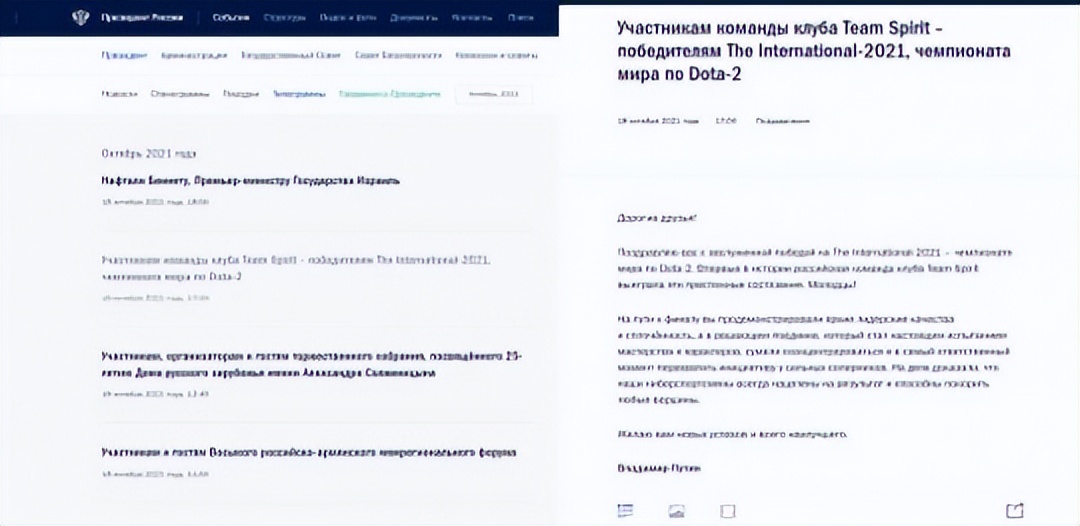Screen dimensions: 1080x526
Task: Open Видео и фото in top navigation
Action: click(348, 18)
